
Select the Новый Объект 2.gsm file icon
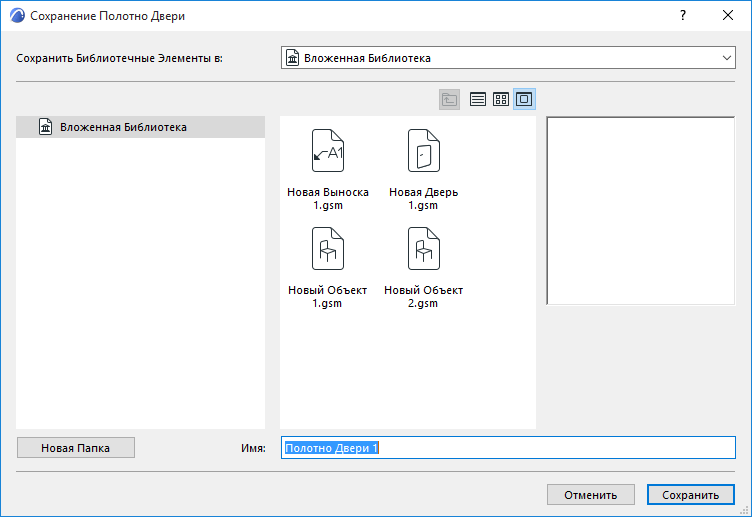pos(423,248)
